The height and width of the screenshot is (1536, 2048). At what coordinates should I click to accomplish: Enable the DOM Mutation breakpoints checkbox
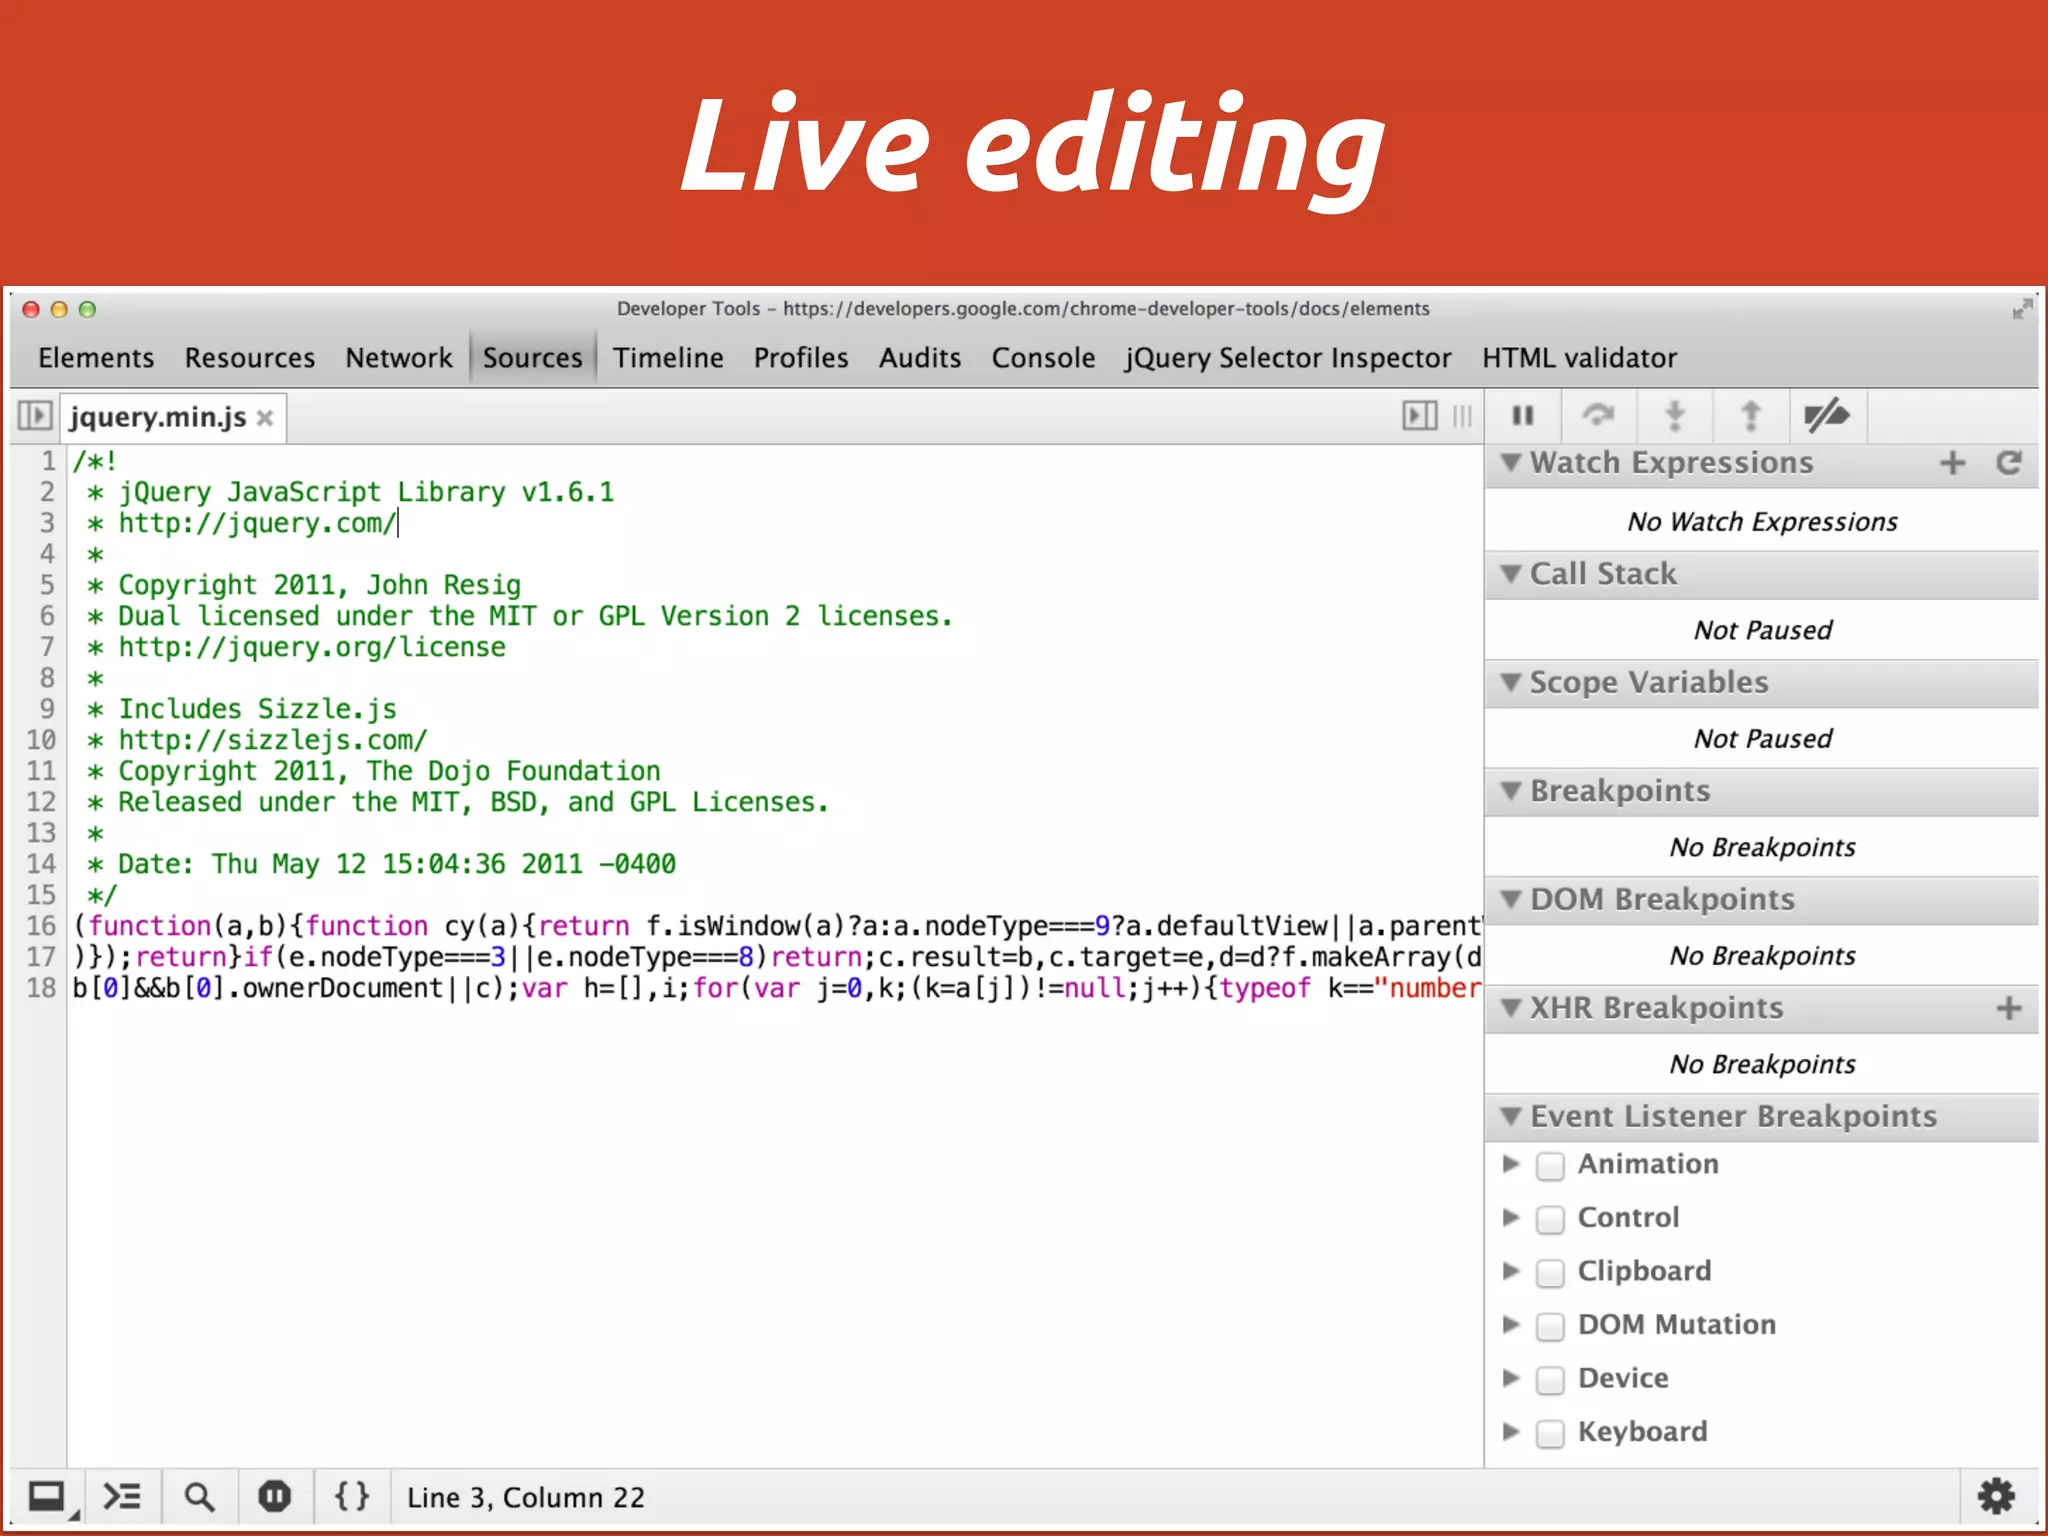pyautogui.click(x=1550, y=1326)
